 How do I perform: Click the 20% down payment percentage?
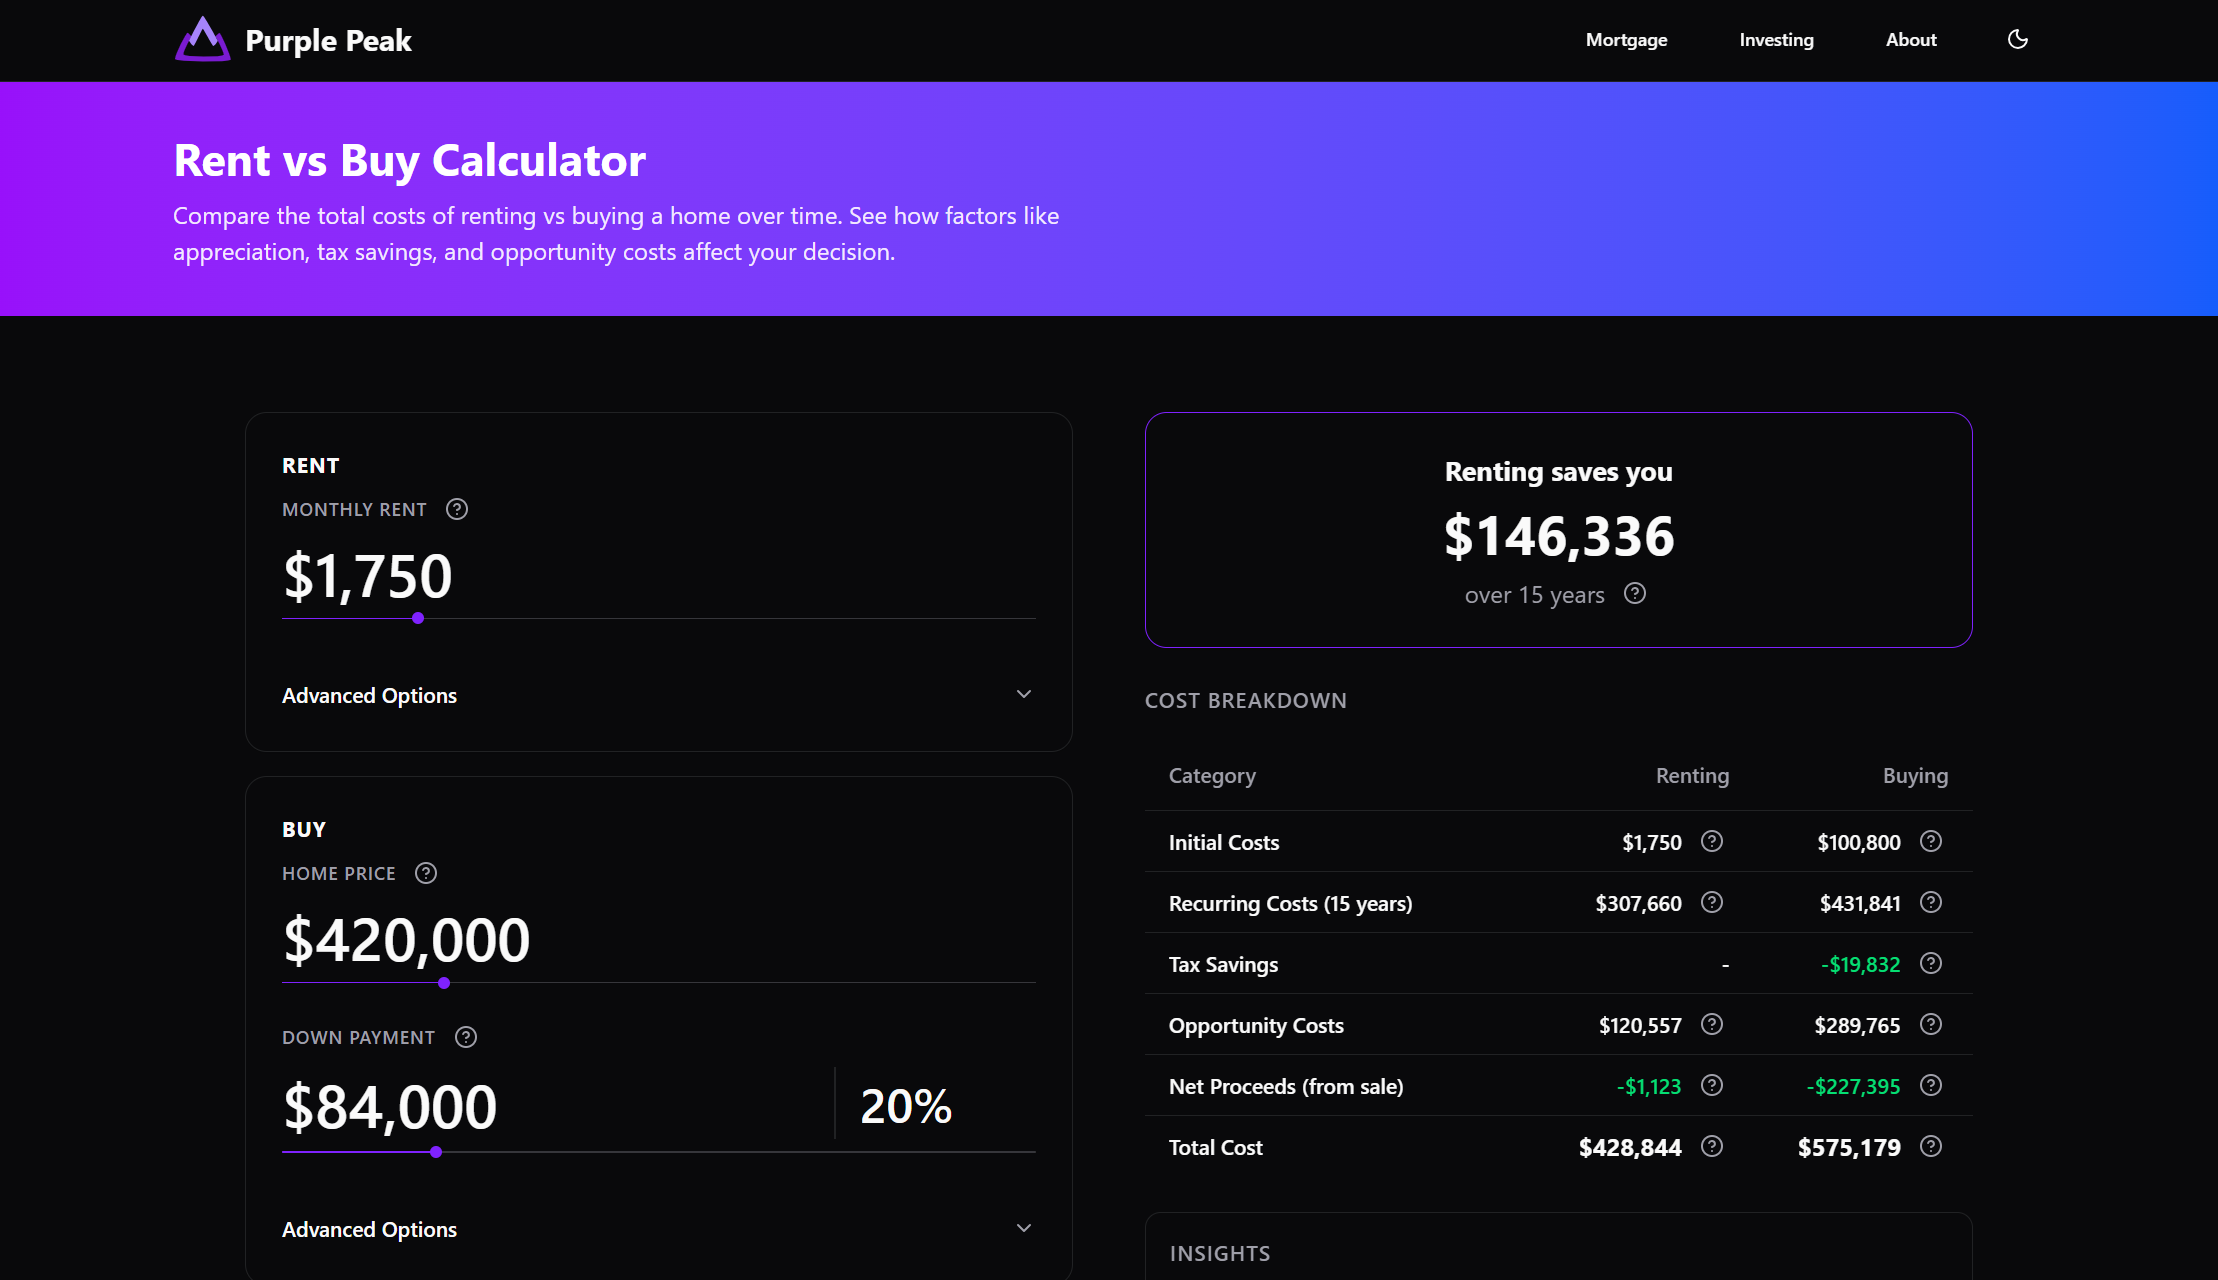click(906, 1105)
